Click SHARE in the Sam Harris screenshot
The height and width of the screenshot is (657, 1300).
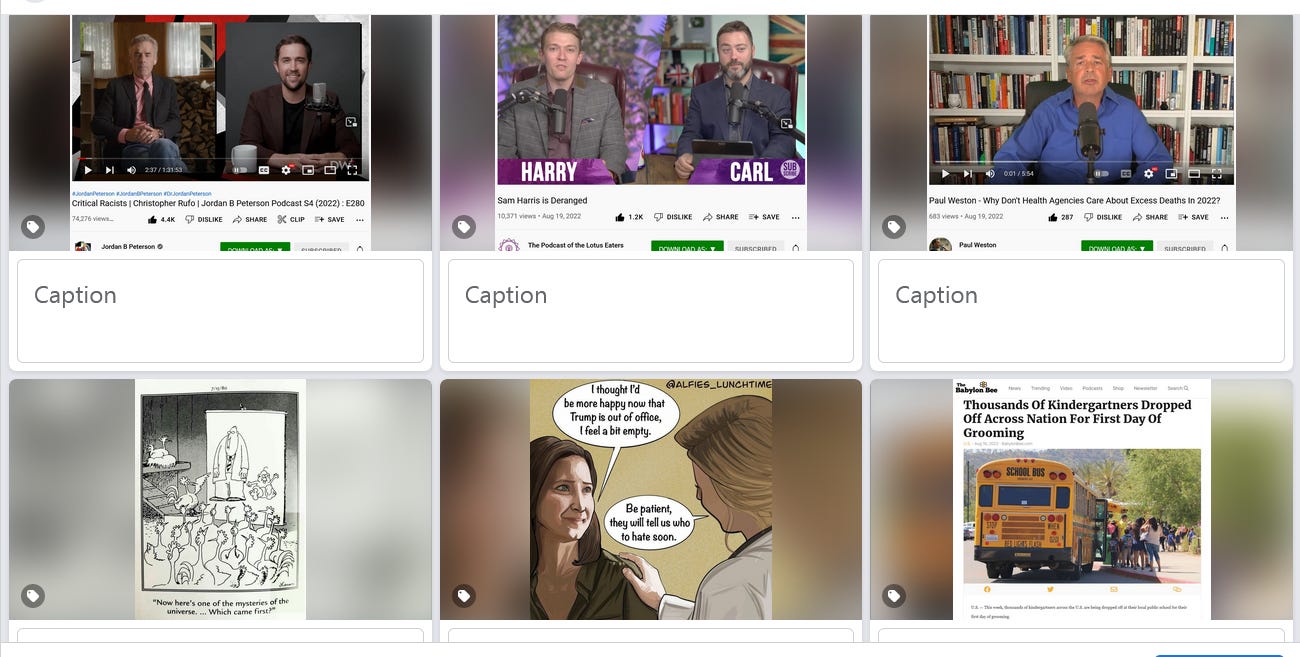tap(721, 217)
